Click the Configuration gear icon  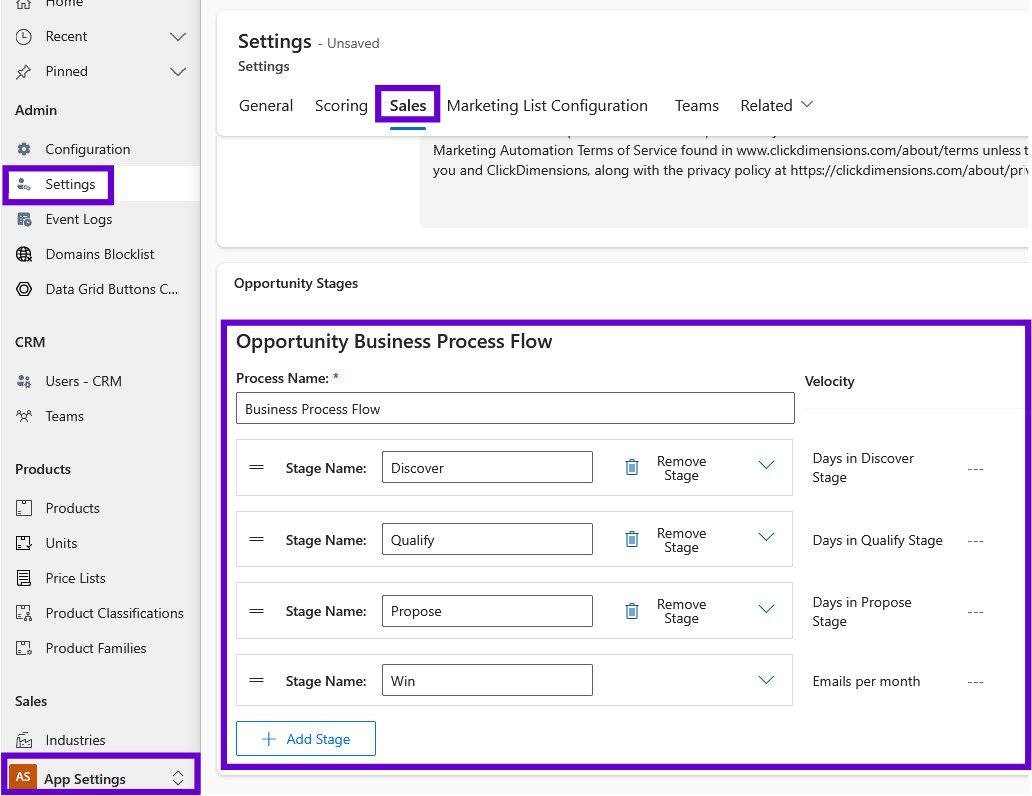coord(24,149)
